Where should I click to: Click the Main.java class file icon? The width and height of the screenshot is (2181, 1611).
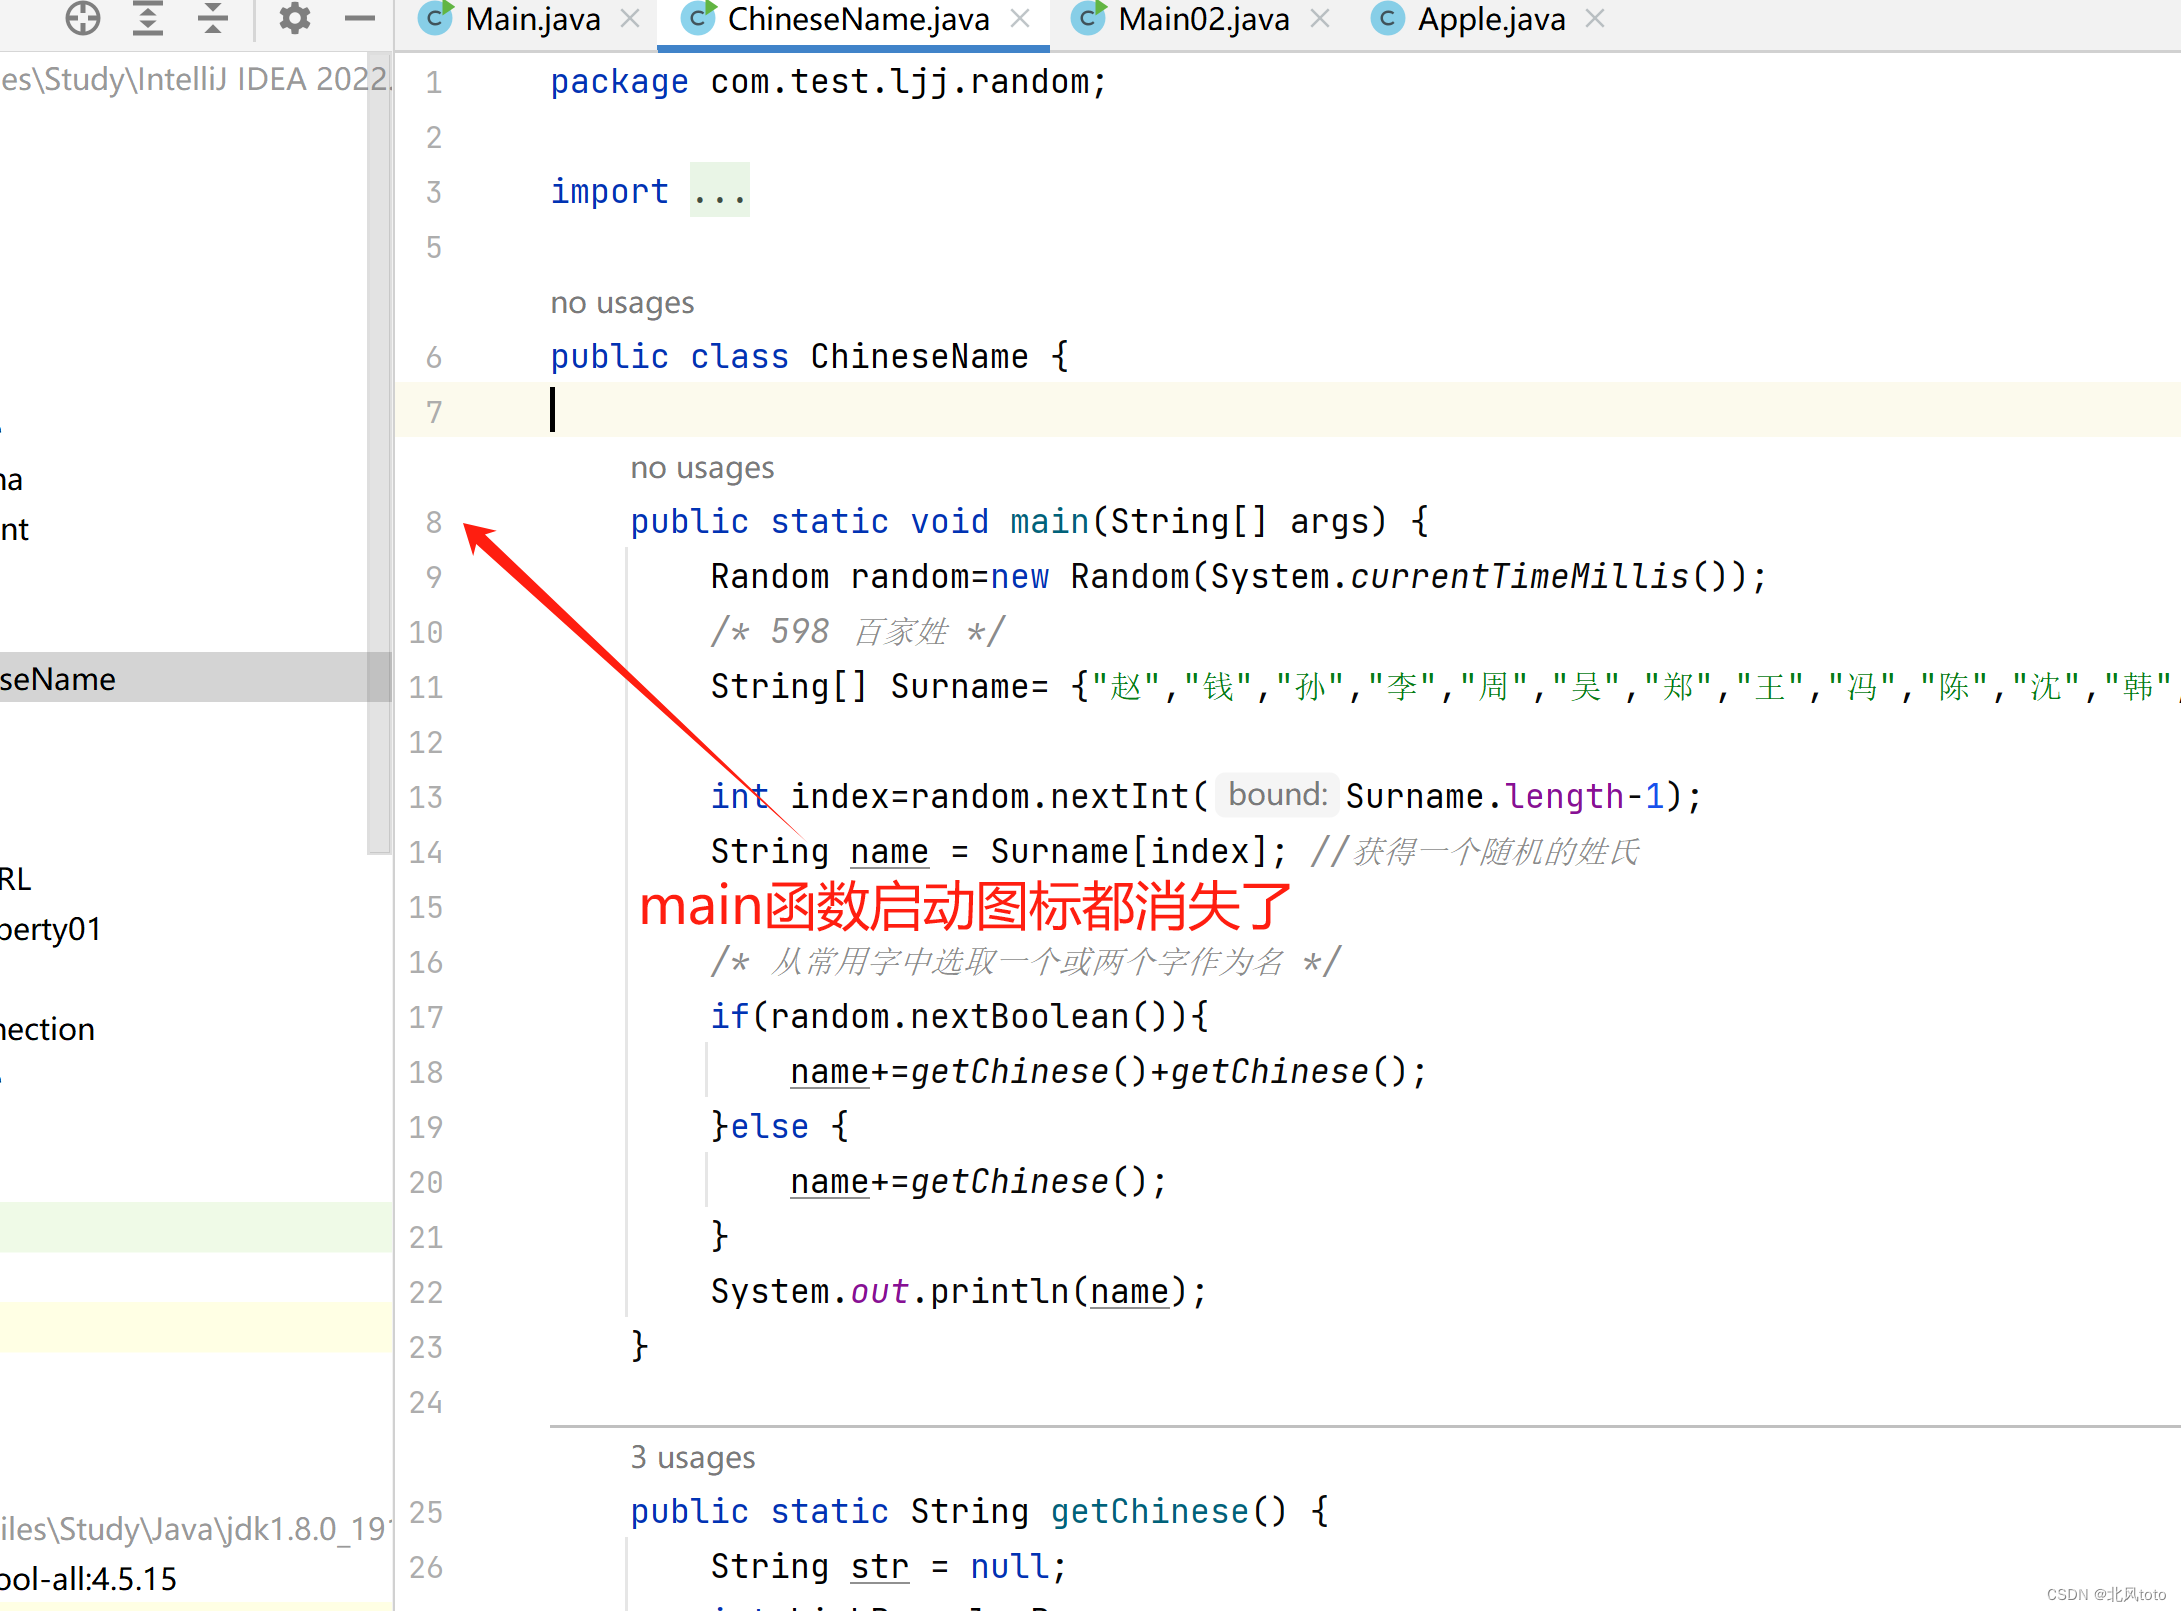[436, 18]
